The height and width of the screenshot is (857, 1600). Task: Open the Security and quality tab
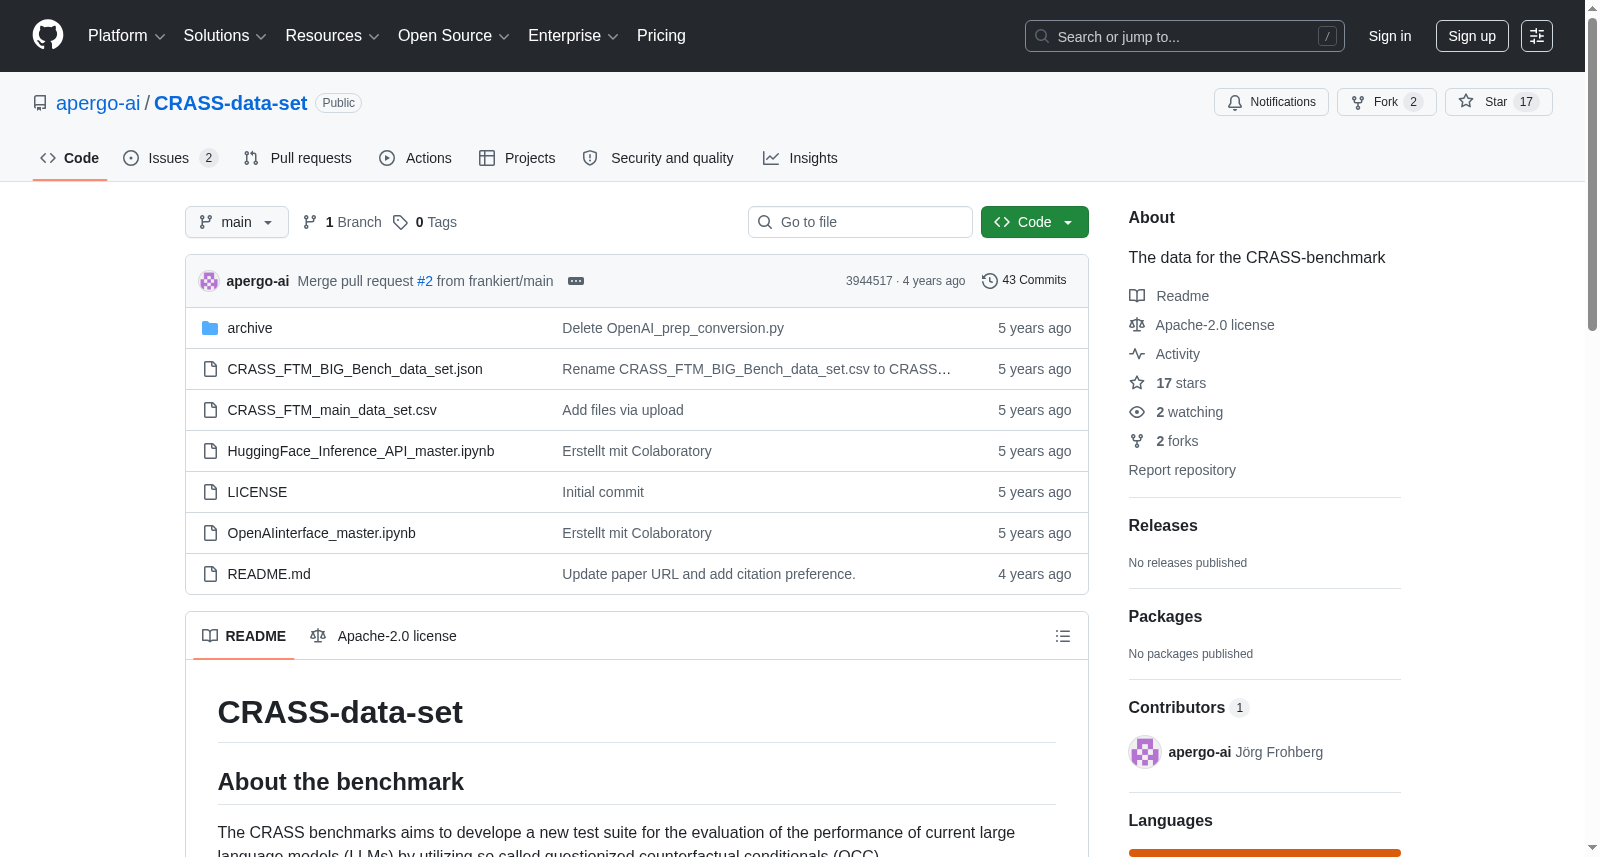(658, 158)
